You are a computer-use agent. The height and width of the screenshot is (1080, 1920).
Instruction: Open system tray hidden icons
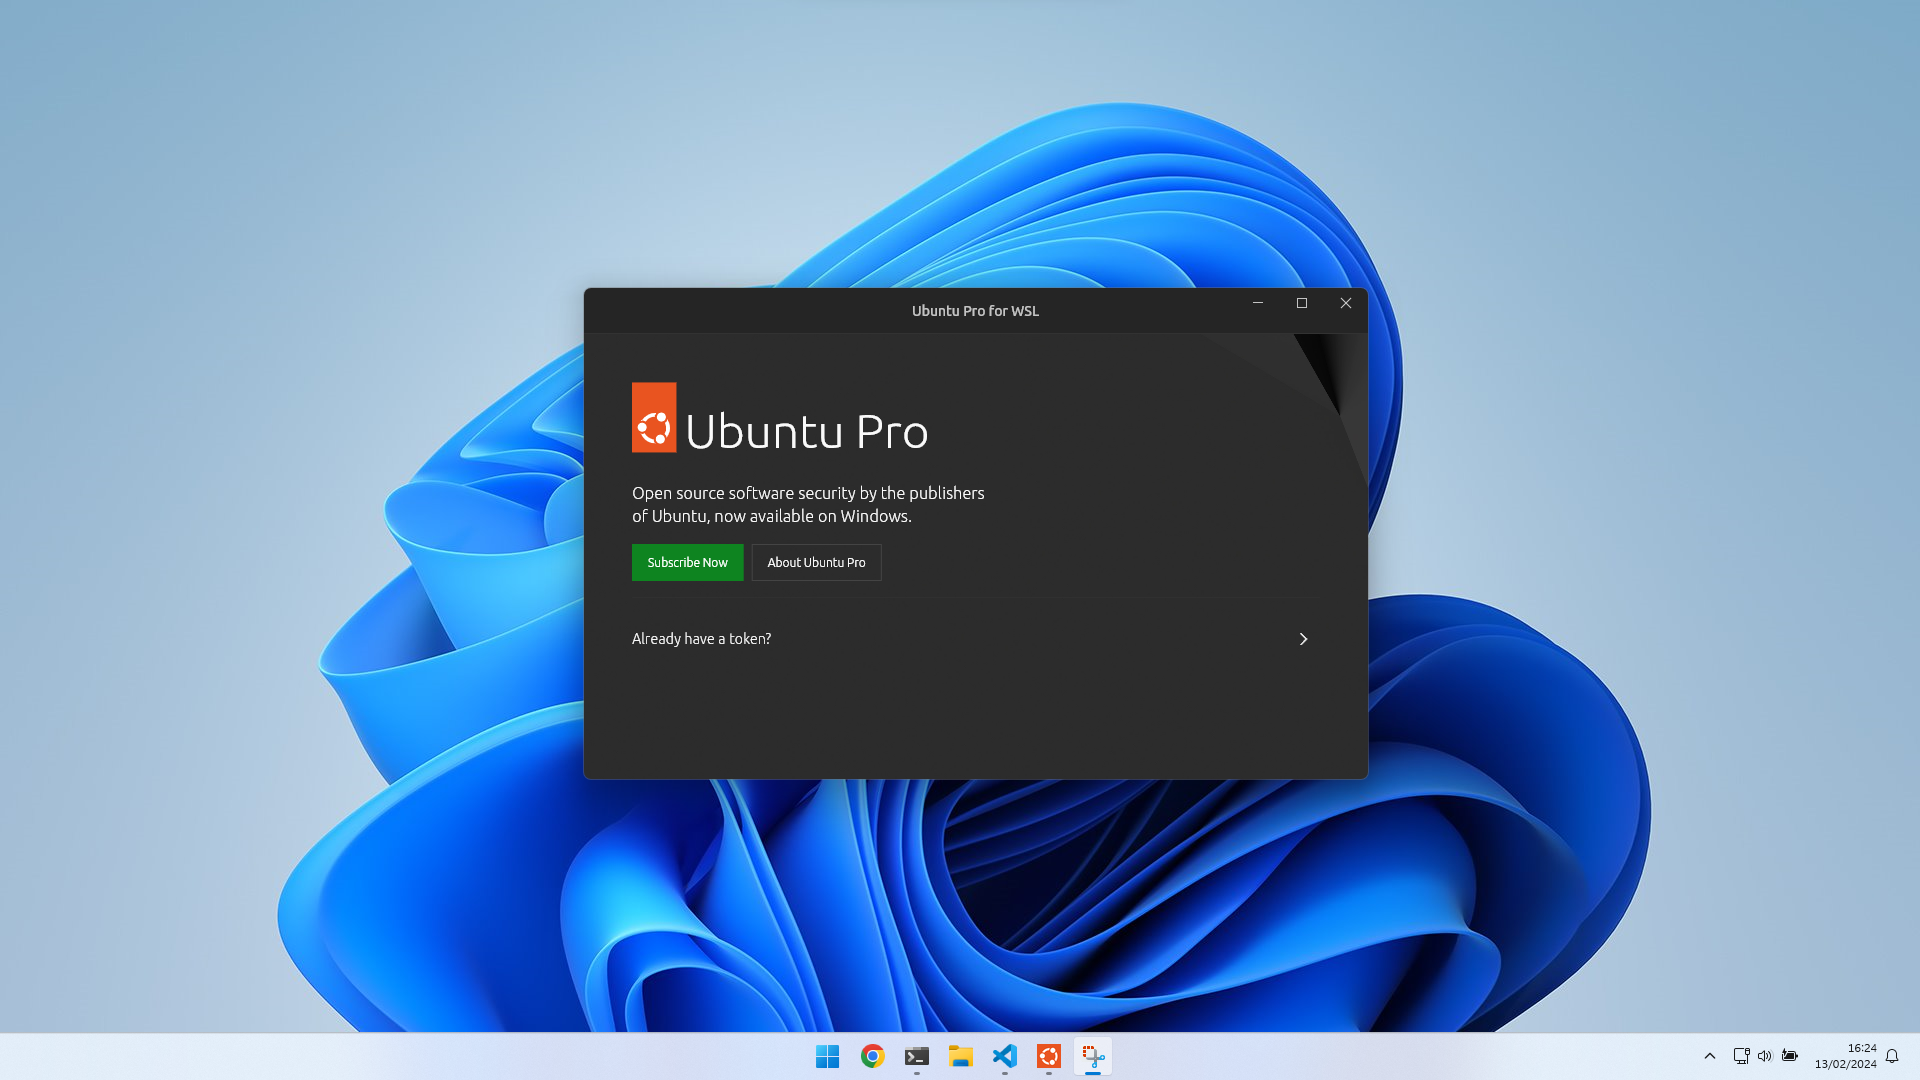tap(1708, 1055)
